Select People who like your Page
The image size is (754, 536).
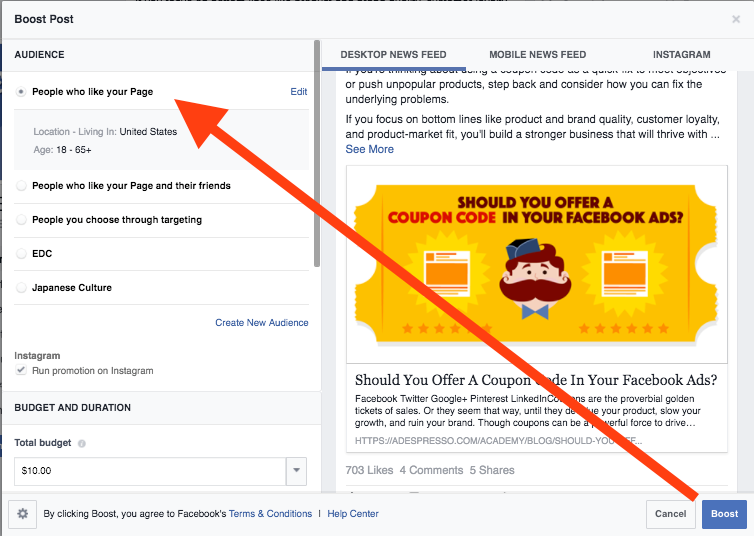[21, 91]
